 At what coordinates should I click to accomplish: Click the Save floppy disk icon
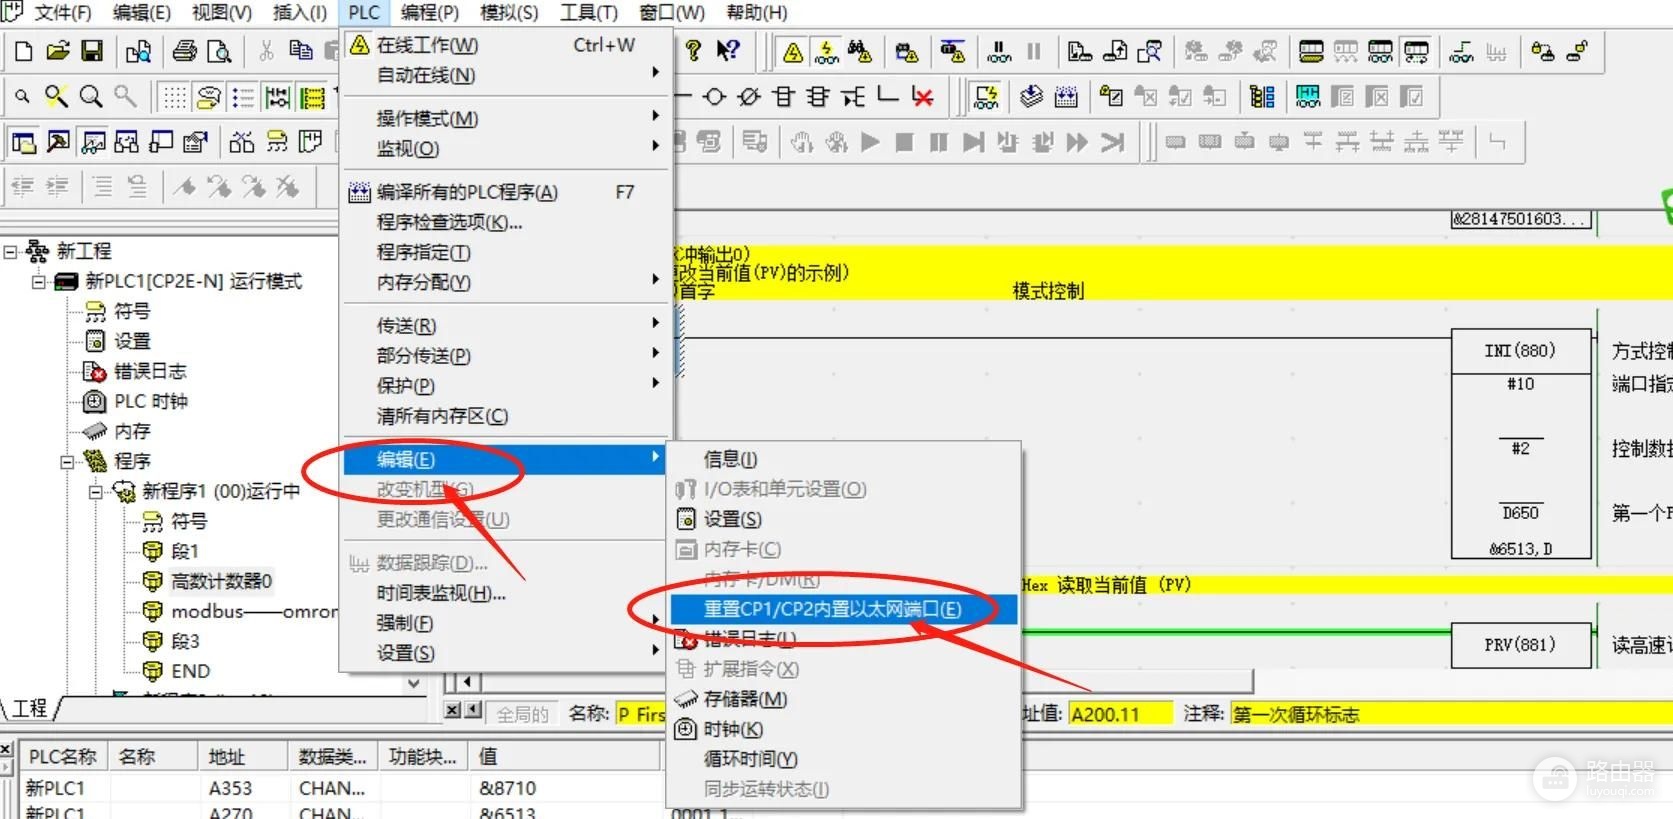92,51
